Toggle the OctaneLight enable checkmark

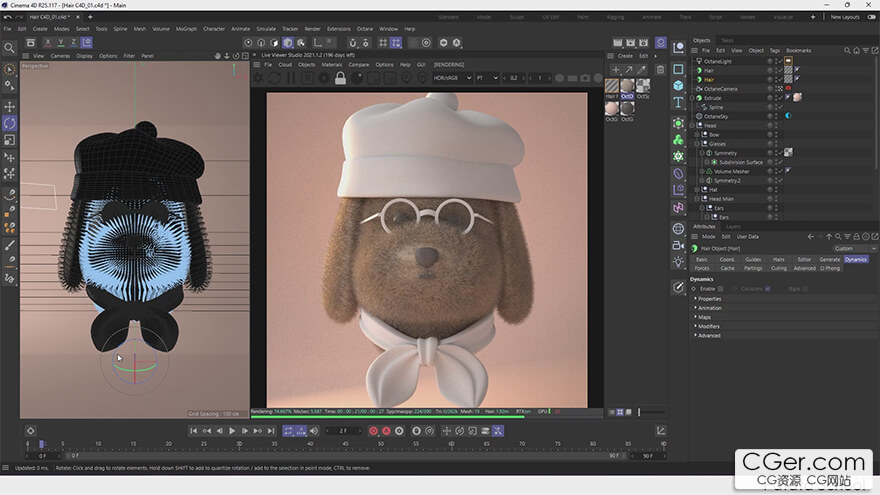point(780,61)
